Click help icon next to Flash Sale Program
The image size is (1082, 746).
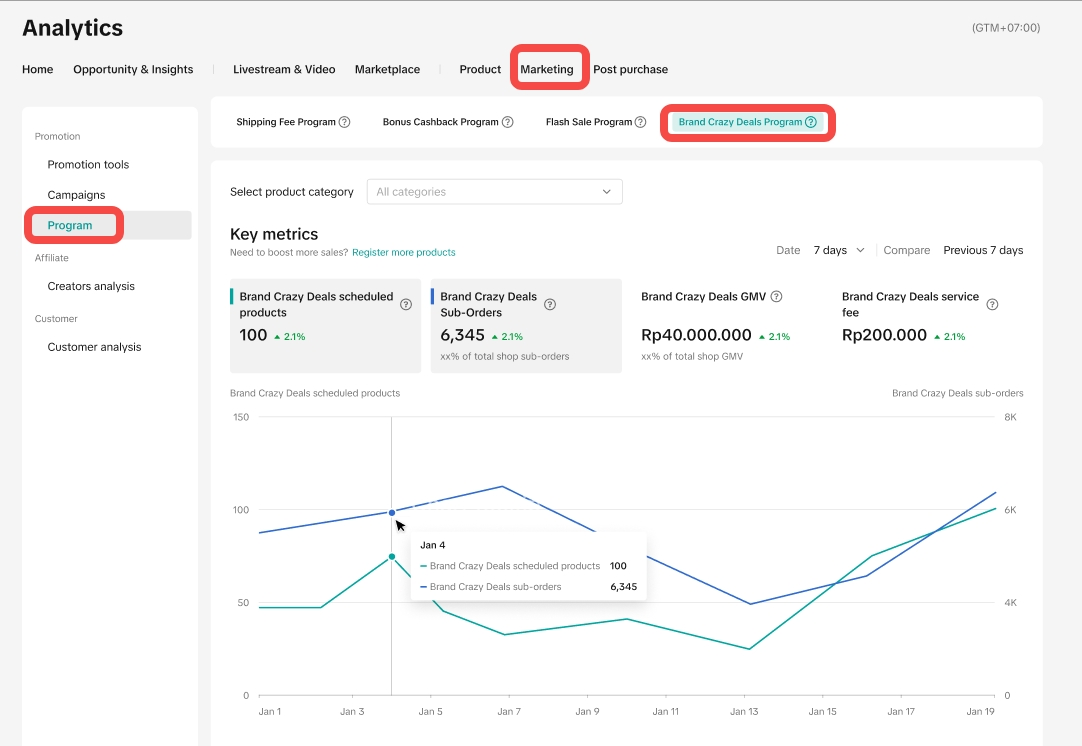(x=641, y=122)
